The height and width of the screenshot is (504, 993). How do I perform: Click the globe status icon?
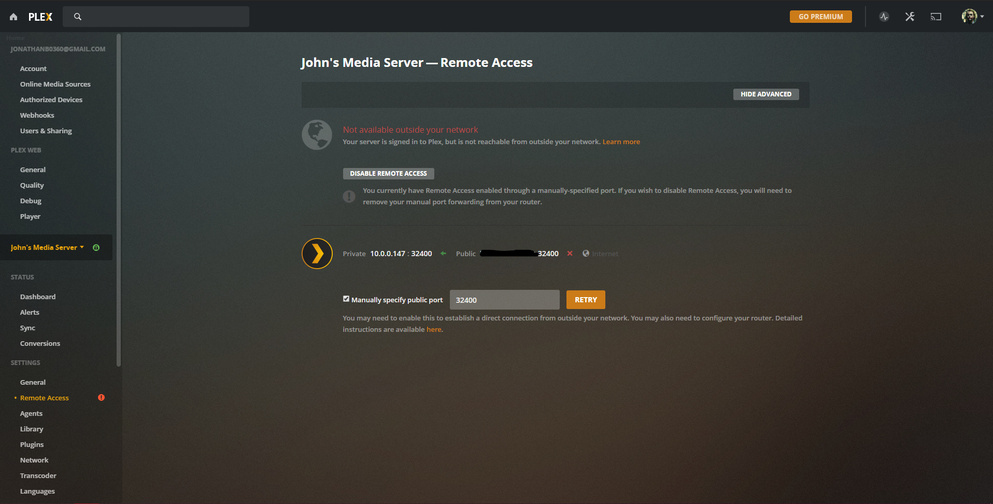click(x=317, y=135)
